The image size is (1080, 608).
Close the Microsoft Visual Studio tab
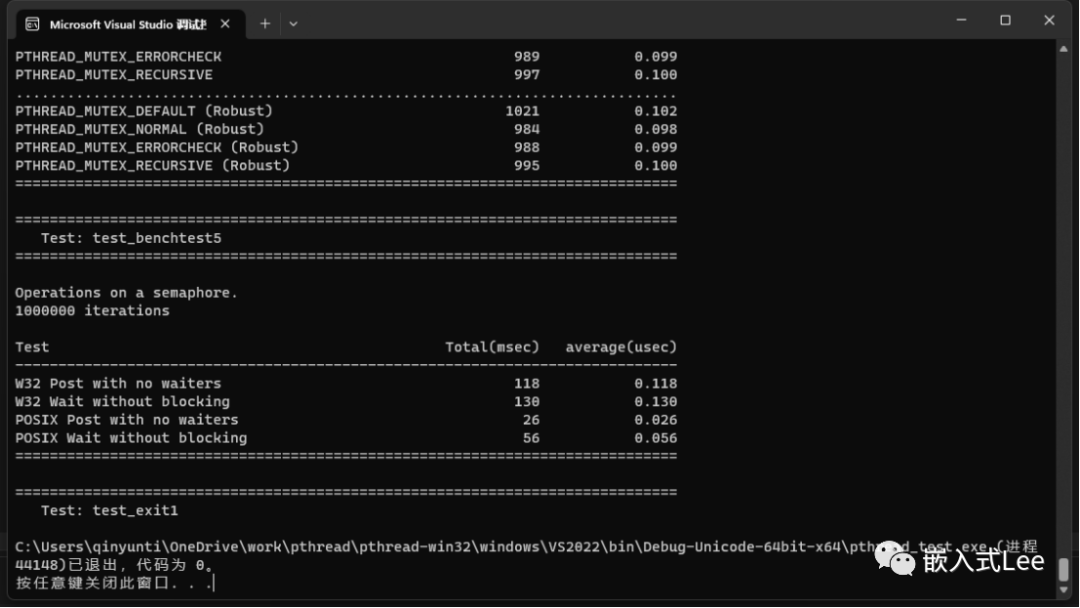point(225,24)
